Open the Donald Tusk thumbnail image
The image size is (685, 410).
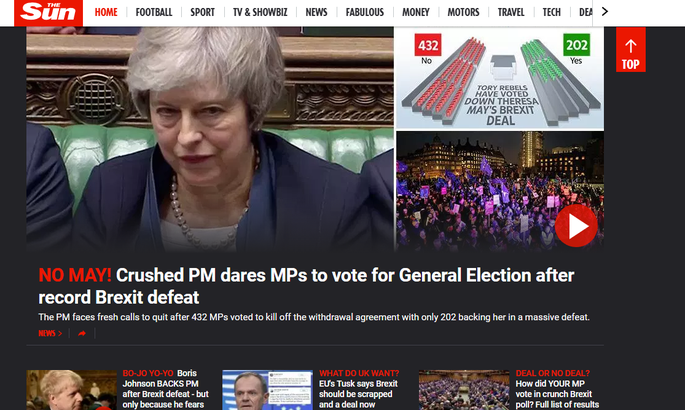(x=267, y=390)
